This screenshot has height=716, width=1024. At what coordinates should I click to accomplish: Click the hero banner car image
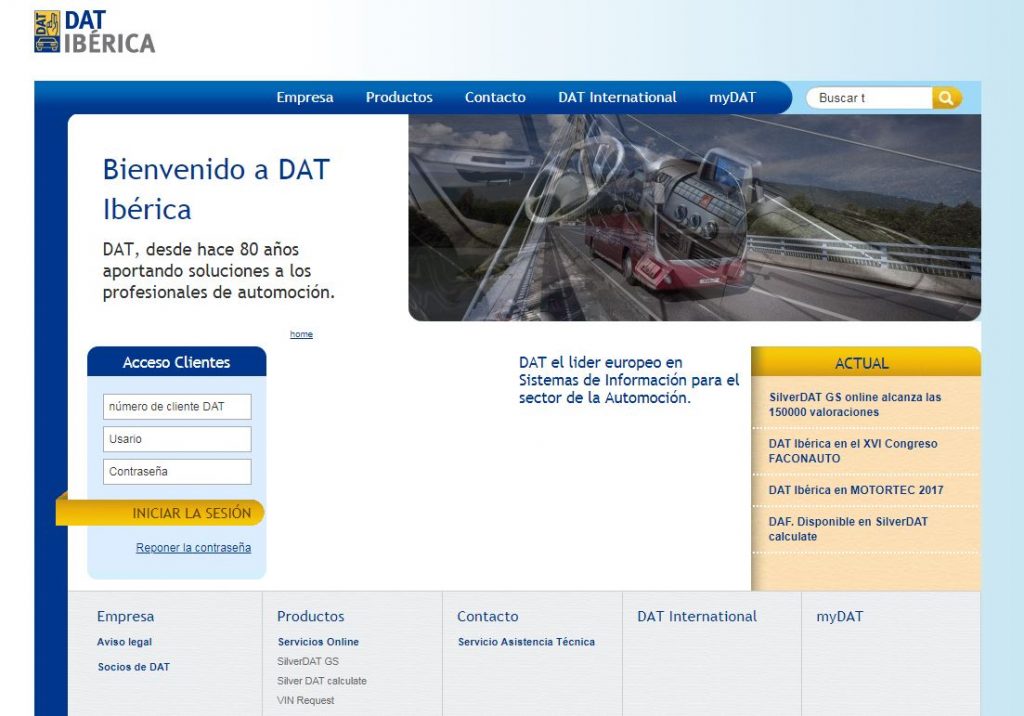(x=694, y=218)
